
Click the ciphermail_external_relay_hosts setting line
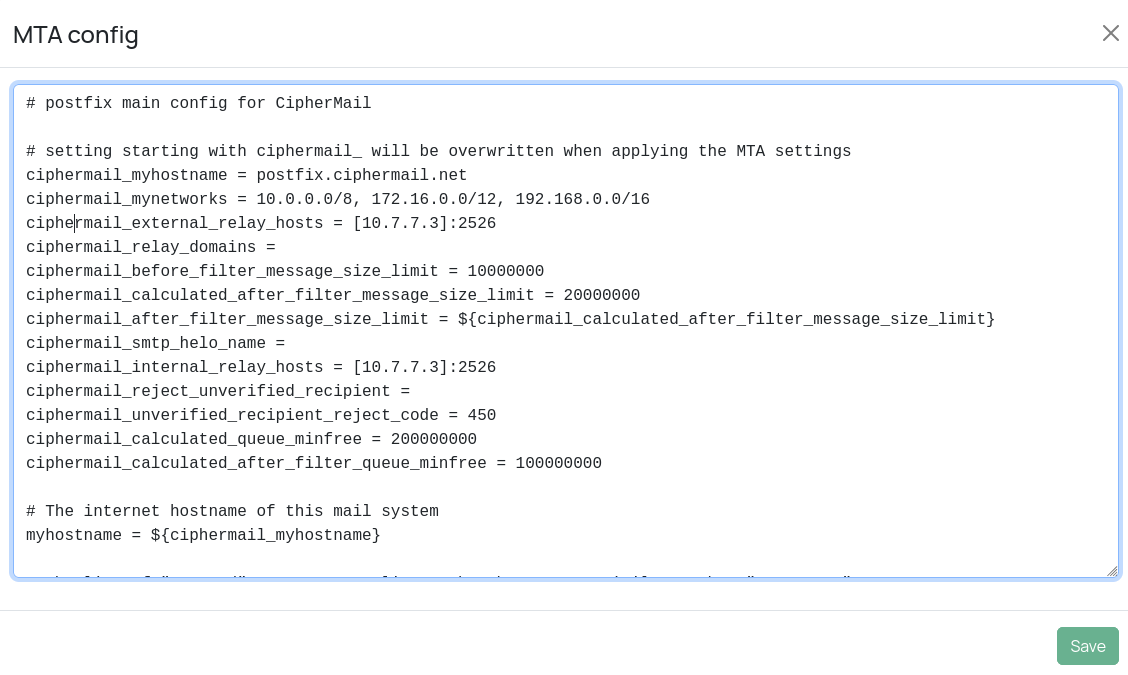[x=260, y=224]
